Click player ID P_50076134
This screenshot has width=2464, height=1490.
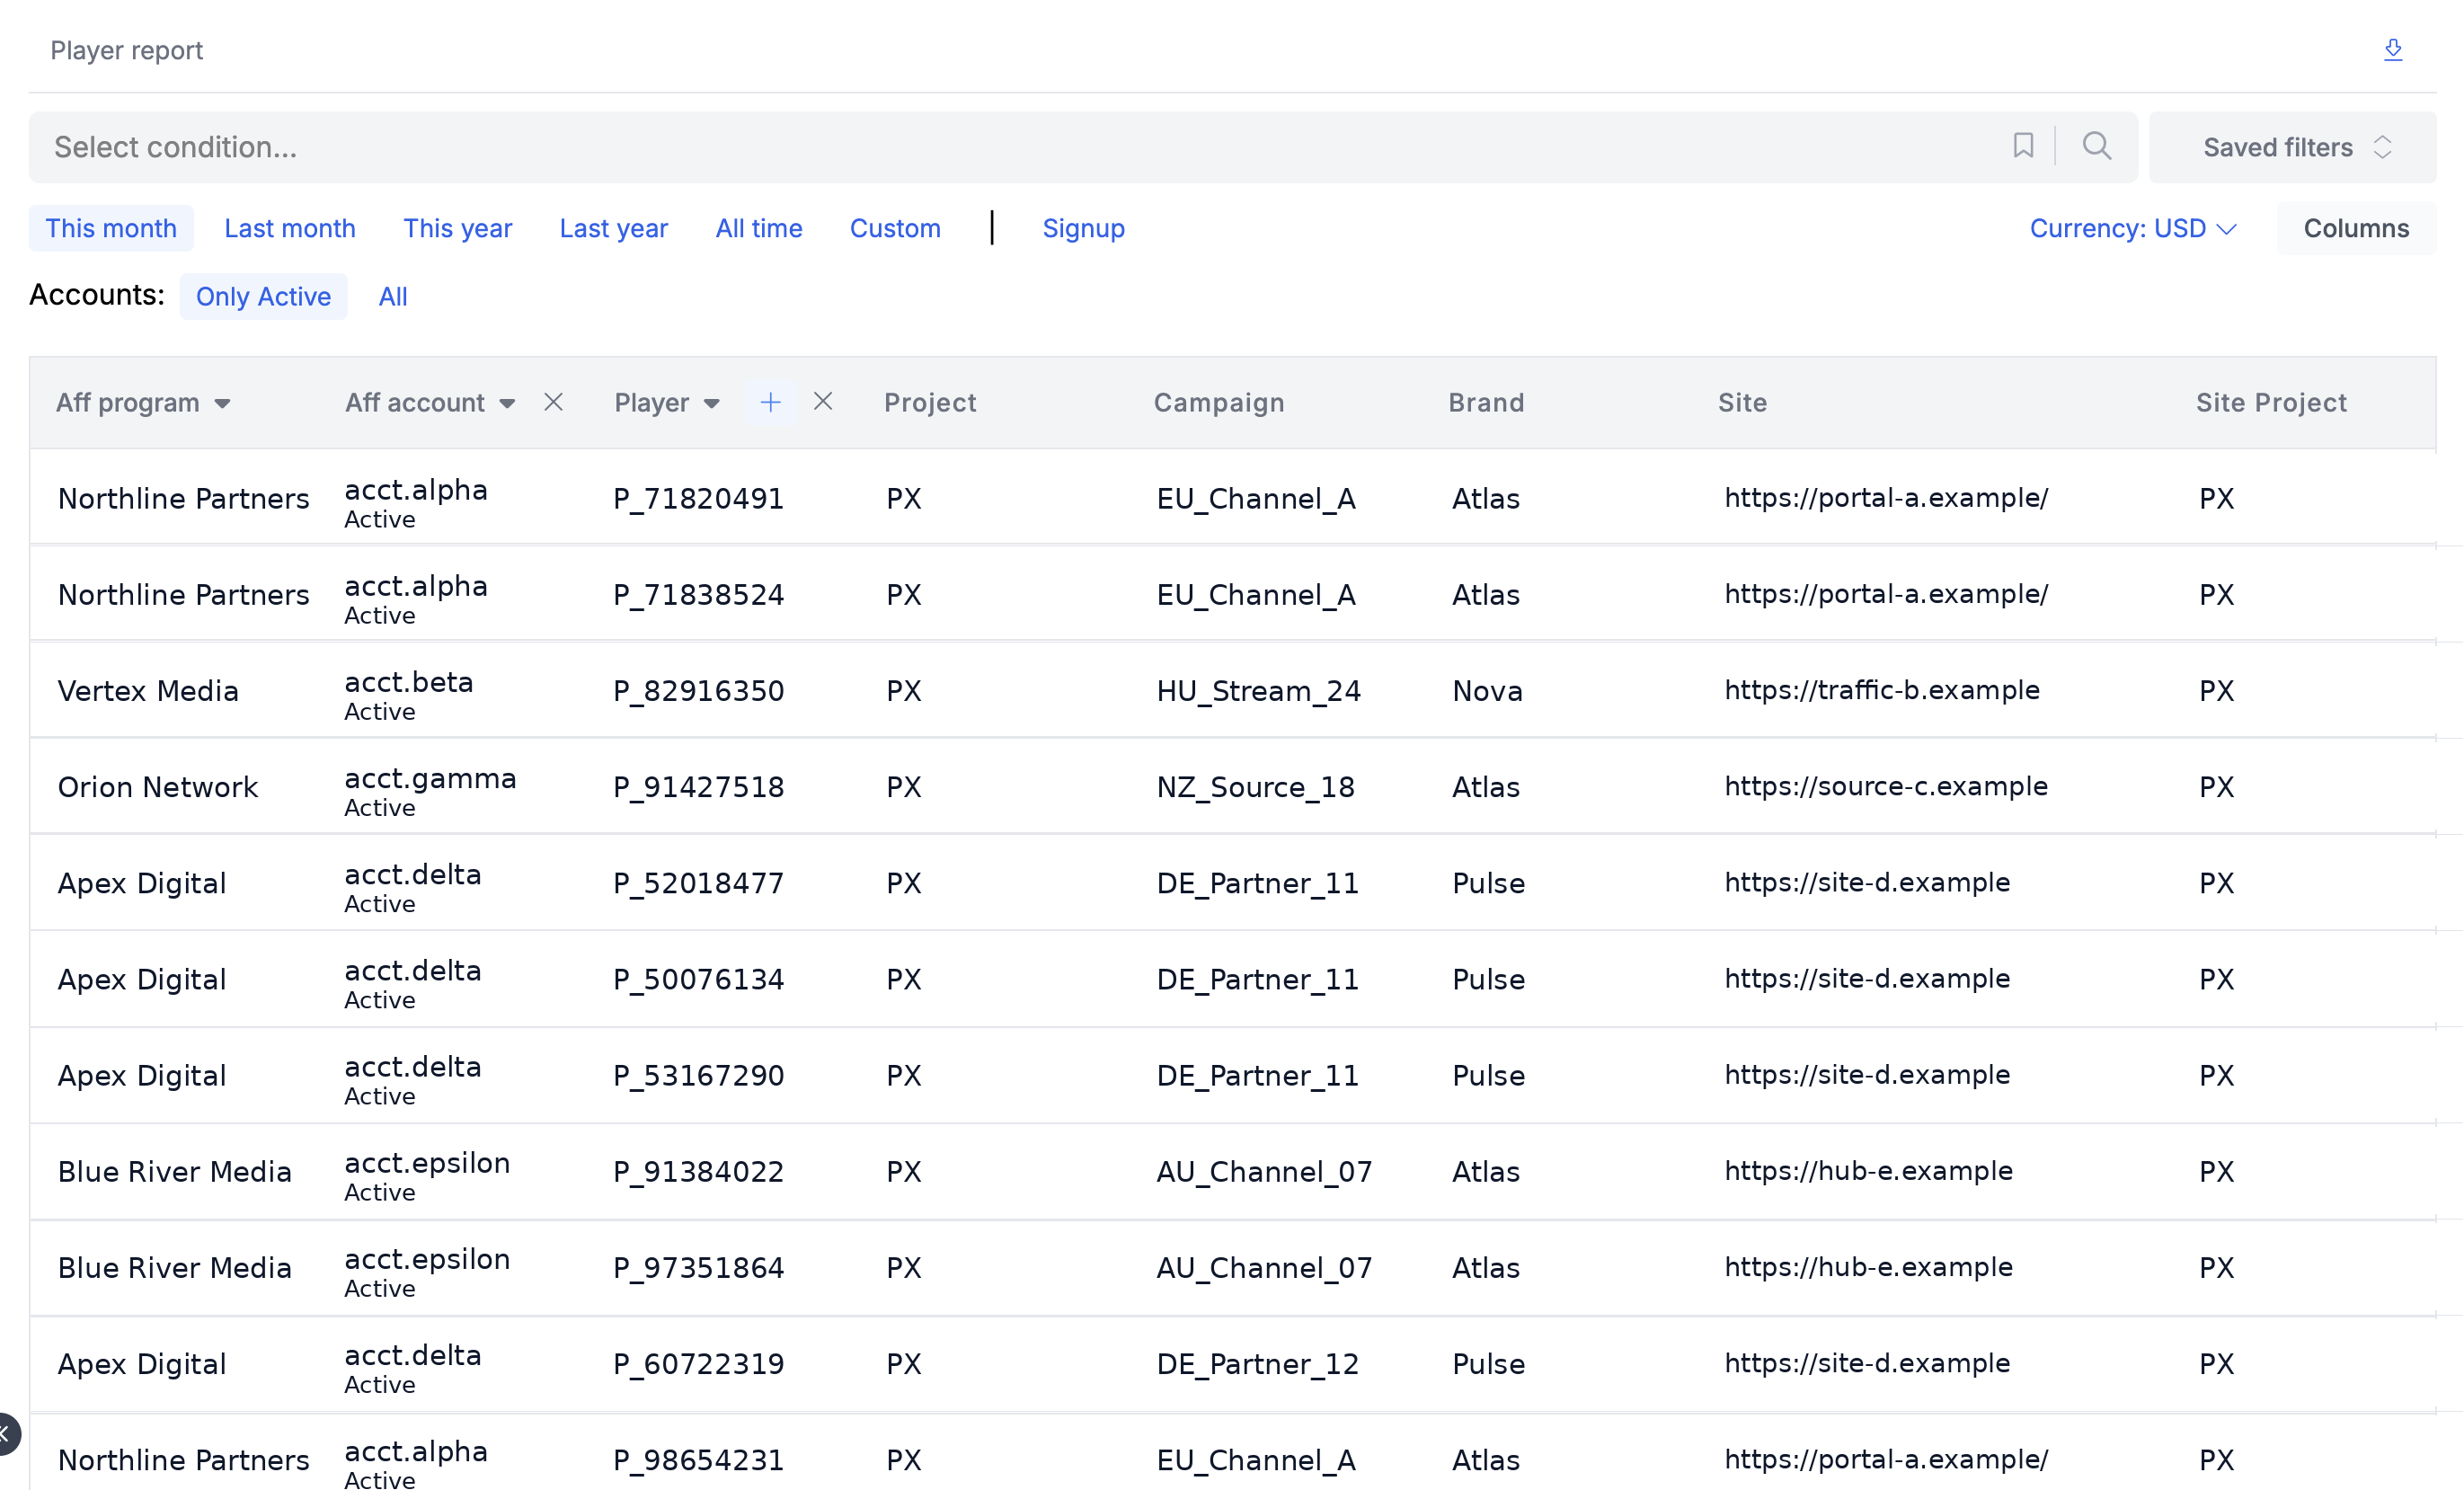(698, 978)
